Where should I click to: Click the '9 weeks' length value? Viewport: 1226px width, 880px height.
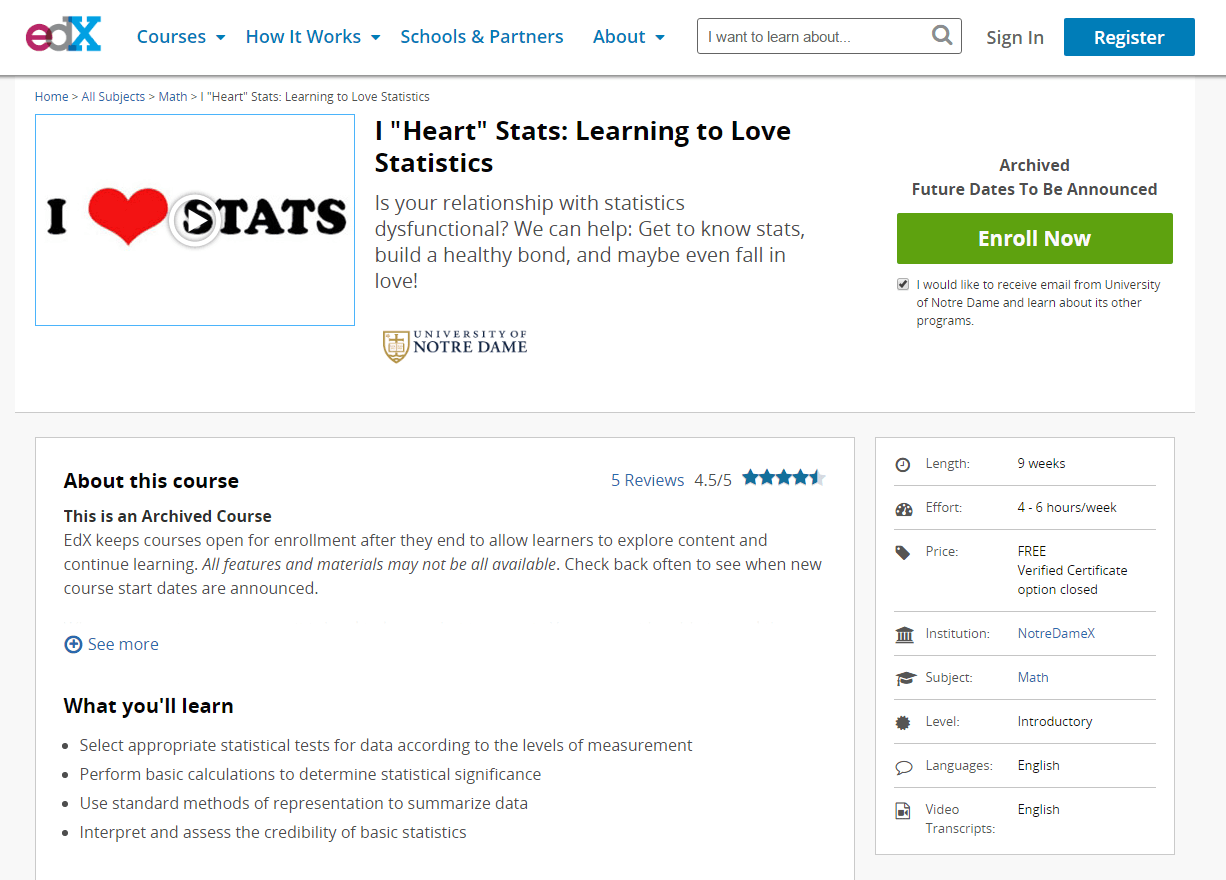pyautogui.click(x=1041, y=464)
